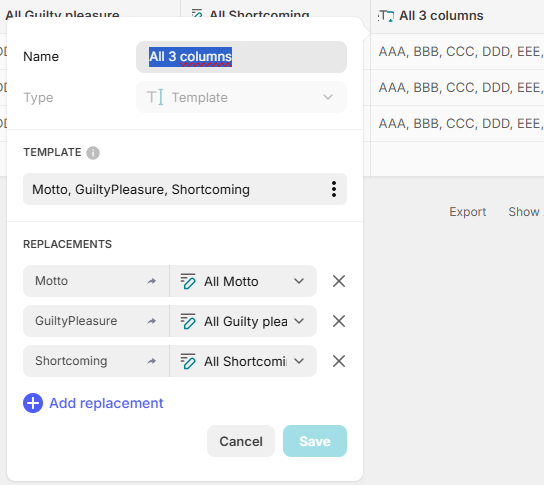
Task: Save the template column settings
Action: point(315,441)
